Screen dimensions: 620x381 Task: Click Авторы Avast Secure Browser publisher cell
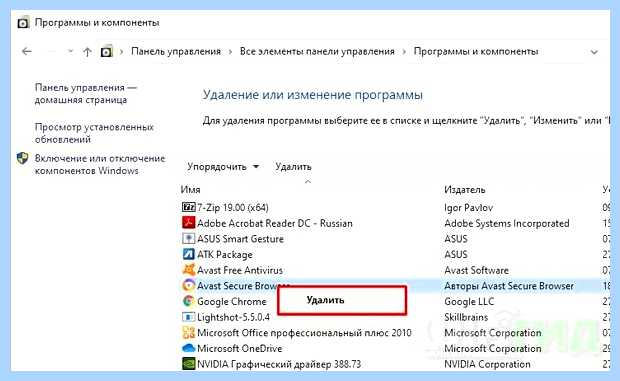(509, 286)
